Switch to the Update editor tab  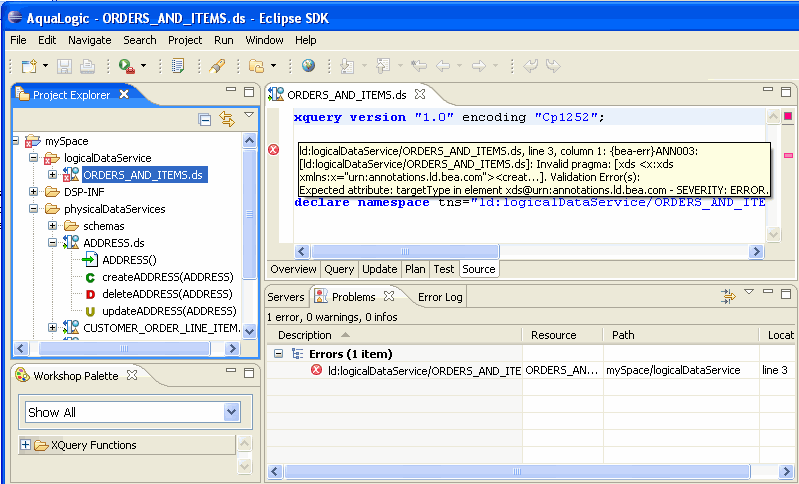(x=379, y=269)
